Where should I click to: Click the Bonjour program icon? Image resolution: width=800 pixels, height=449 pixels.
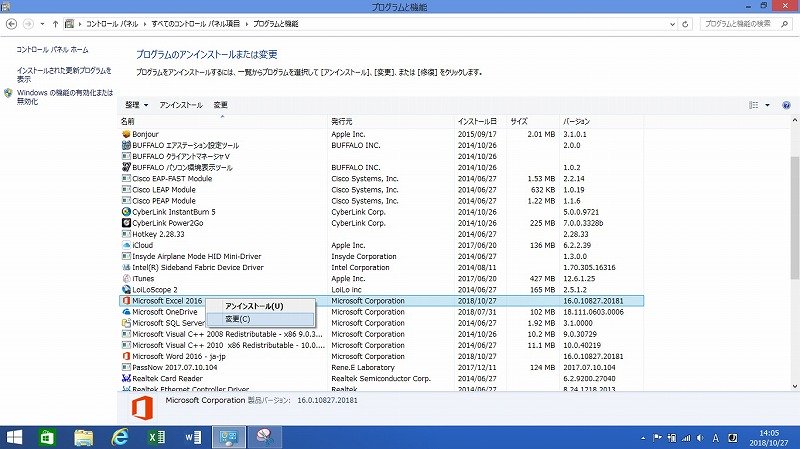pos(126,134)
